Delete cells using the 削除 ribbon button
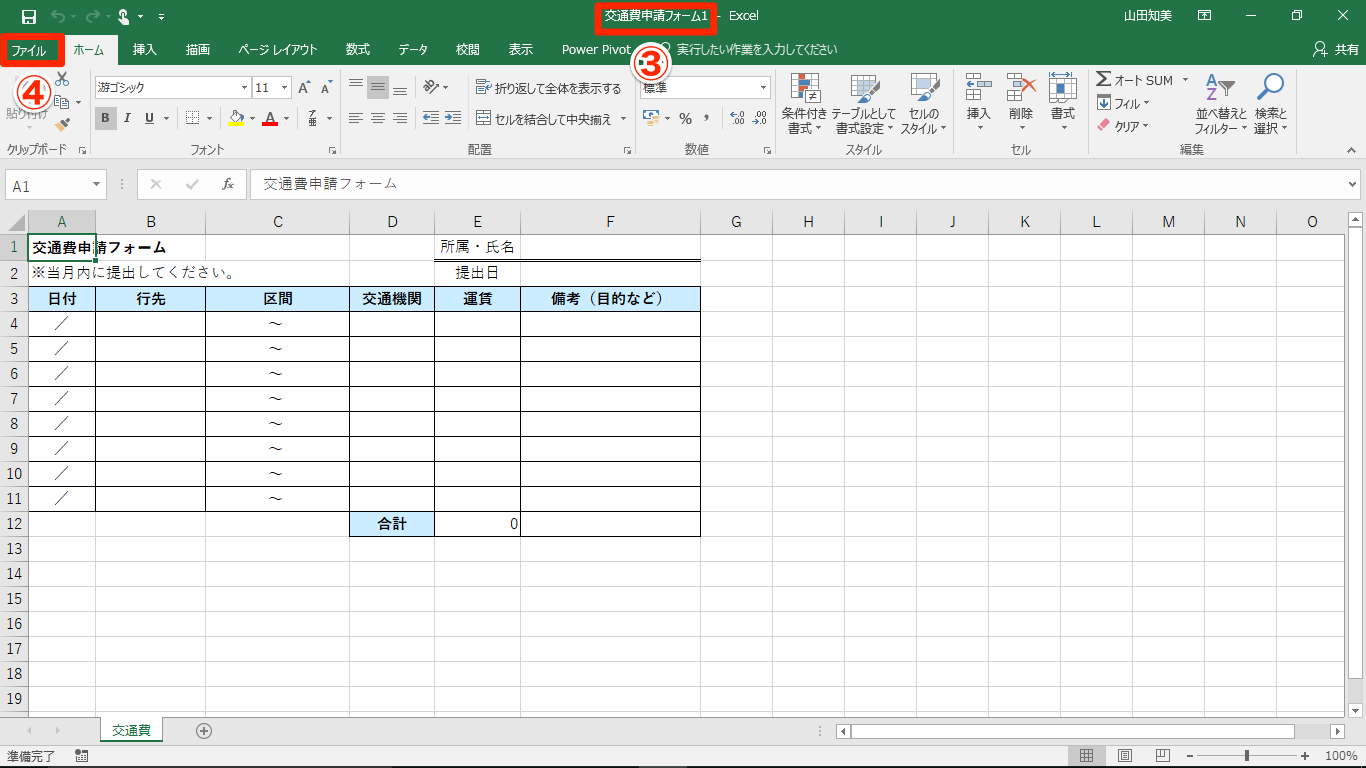The image size is (1366, 768). [x=1020, y=104]
